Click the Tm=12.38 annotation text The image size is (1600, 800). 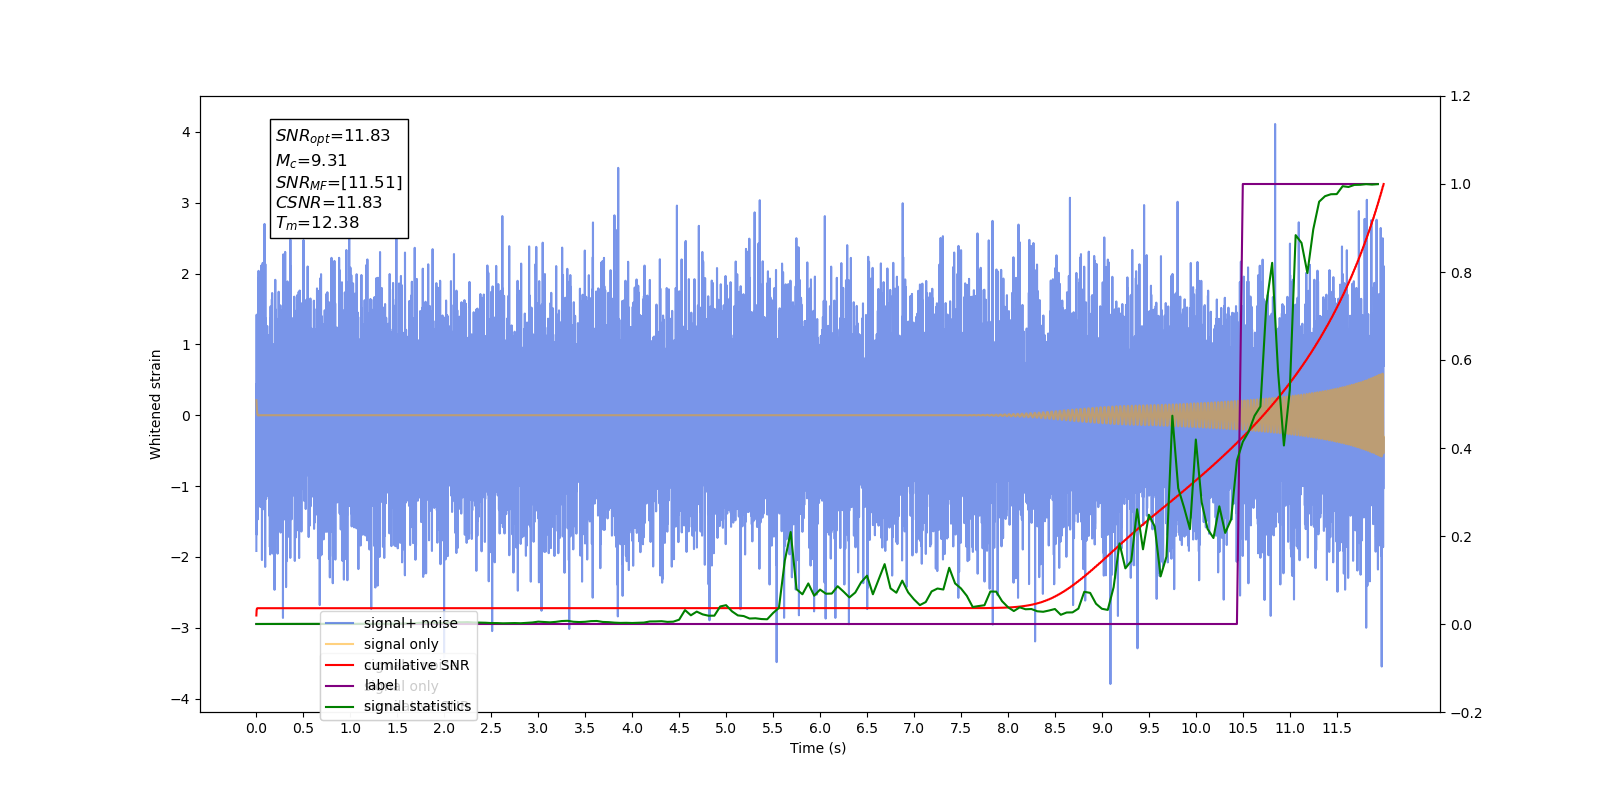[x=317, y=223]
